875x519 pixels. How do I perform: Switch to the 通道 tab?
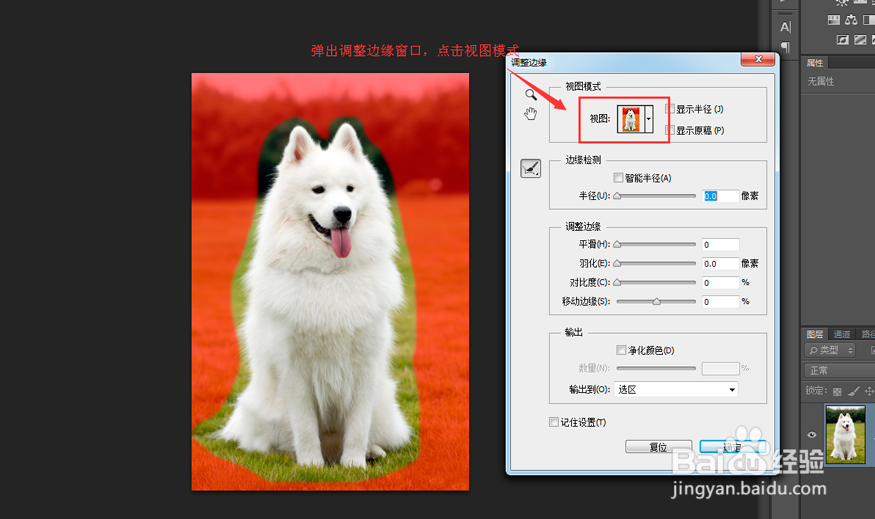pos(842,334)
